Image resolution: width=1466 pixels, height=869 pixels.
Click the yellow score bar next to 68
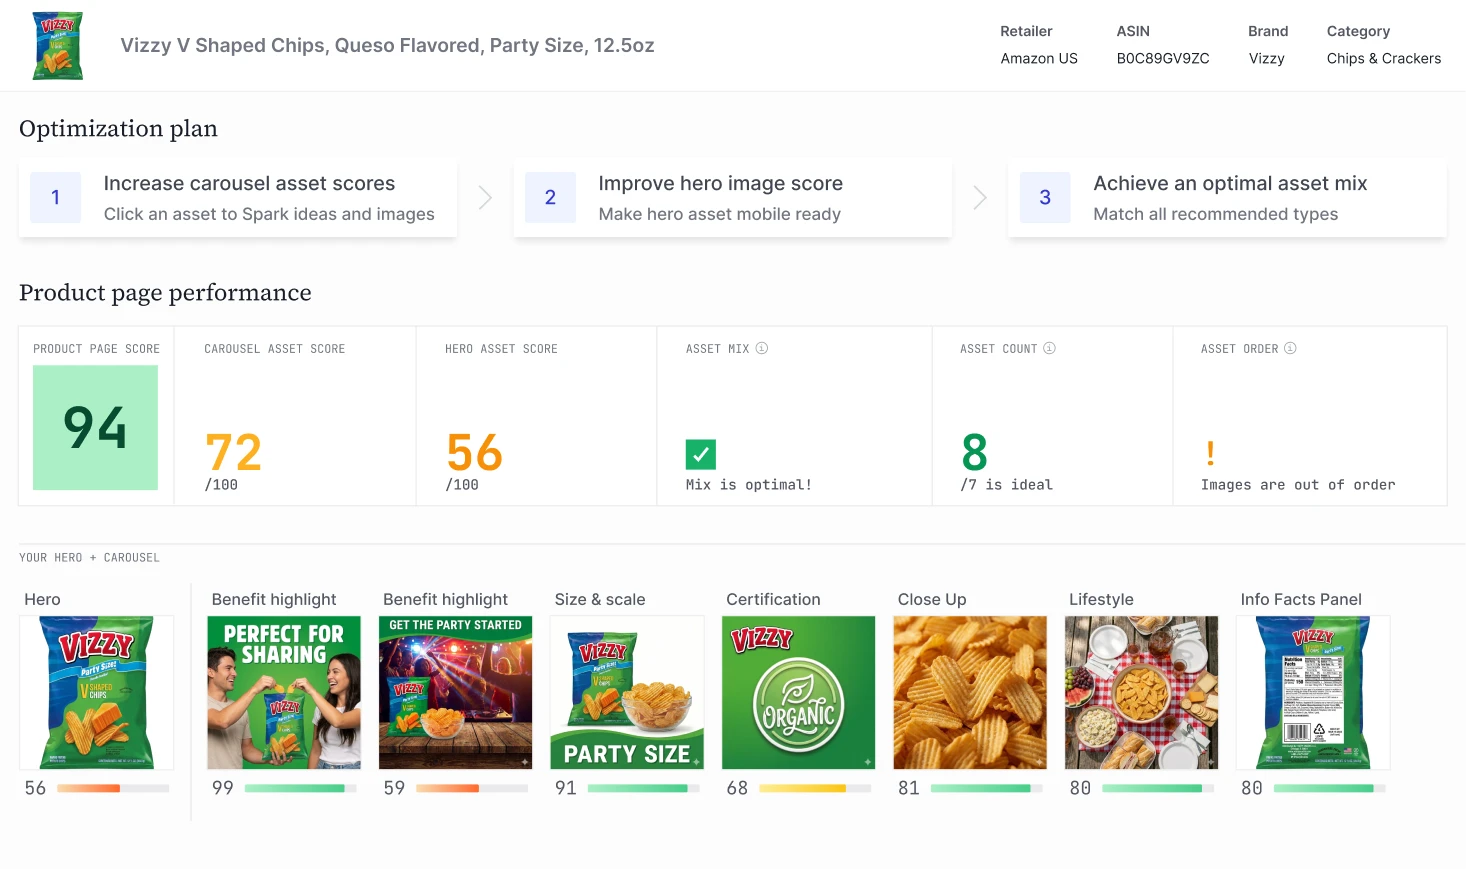(x=815, y=788)
